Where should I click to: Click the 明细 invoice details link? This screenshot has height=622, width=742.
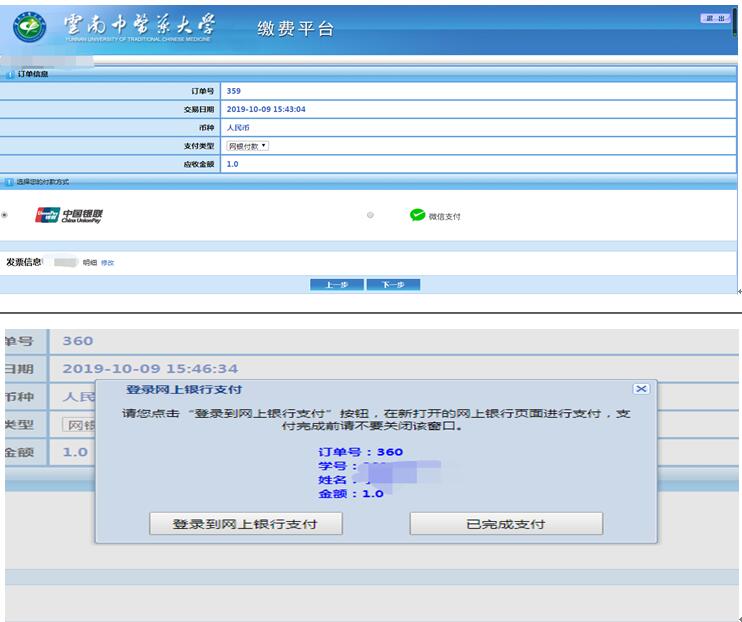pos(90,262)
